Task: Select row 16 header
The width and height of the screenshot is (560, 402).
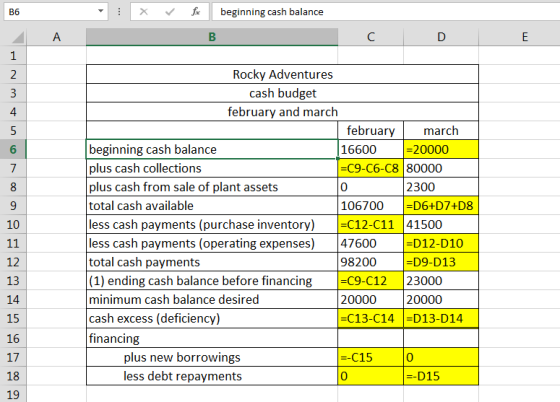Action: [x=13, y=338]
